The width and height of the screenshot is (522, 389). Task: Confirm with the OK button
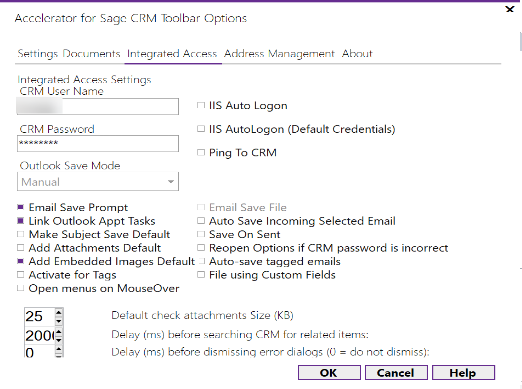point(329,372)
